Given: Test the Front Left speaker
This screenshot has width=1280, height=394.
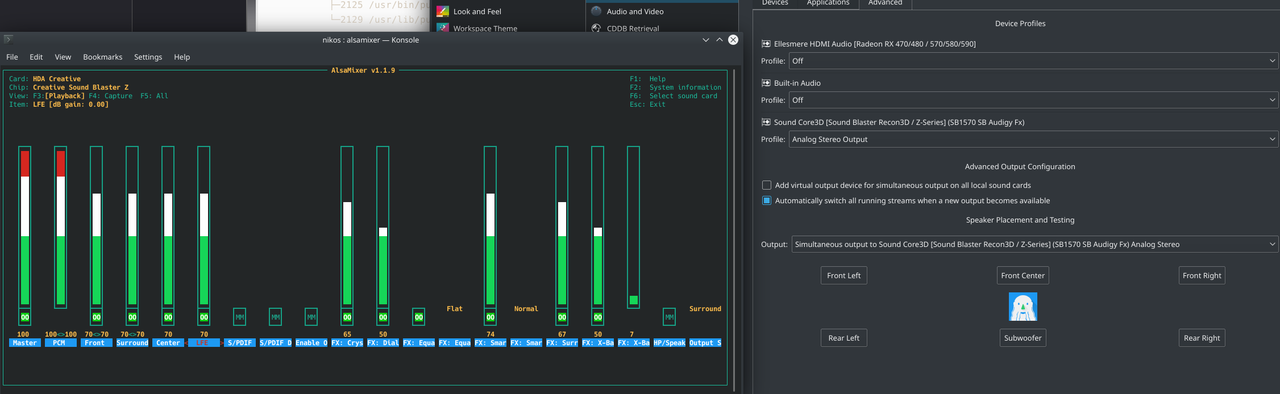Looking at the screenshot, I should pyautogui.click(x=843, y=275).
